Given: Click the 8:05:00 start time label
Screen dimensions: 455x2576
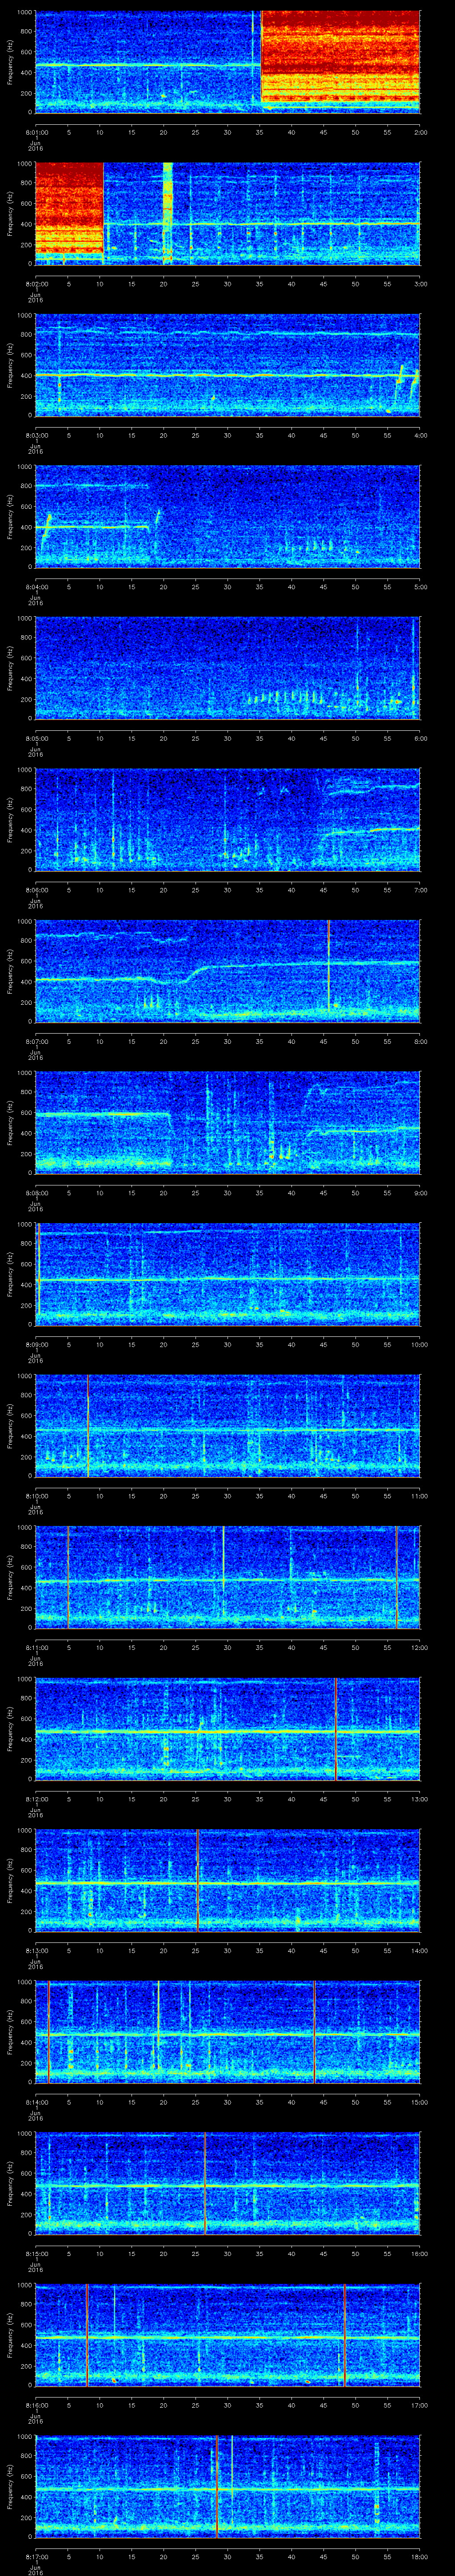Looking at the screenshot, I should coord(36,738).
